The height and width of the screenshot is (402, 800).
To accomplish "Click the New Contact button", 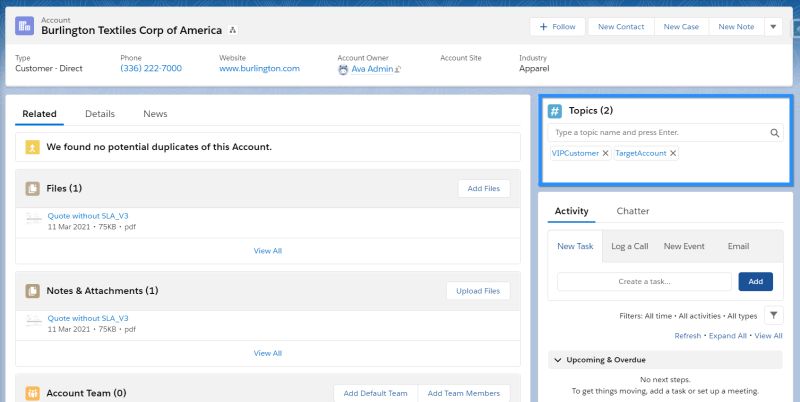I will 621,27.
